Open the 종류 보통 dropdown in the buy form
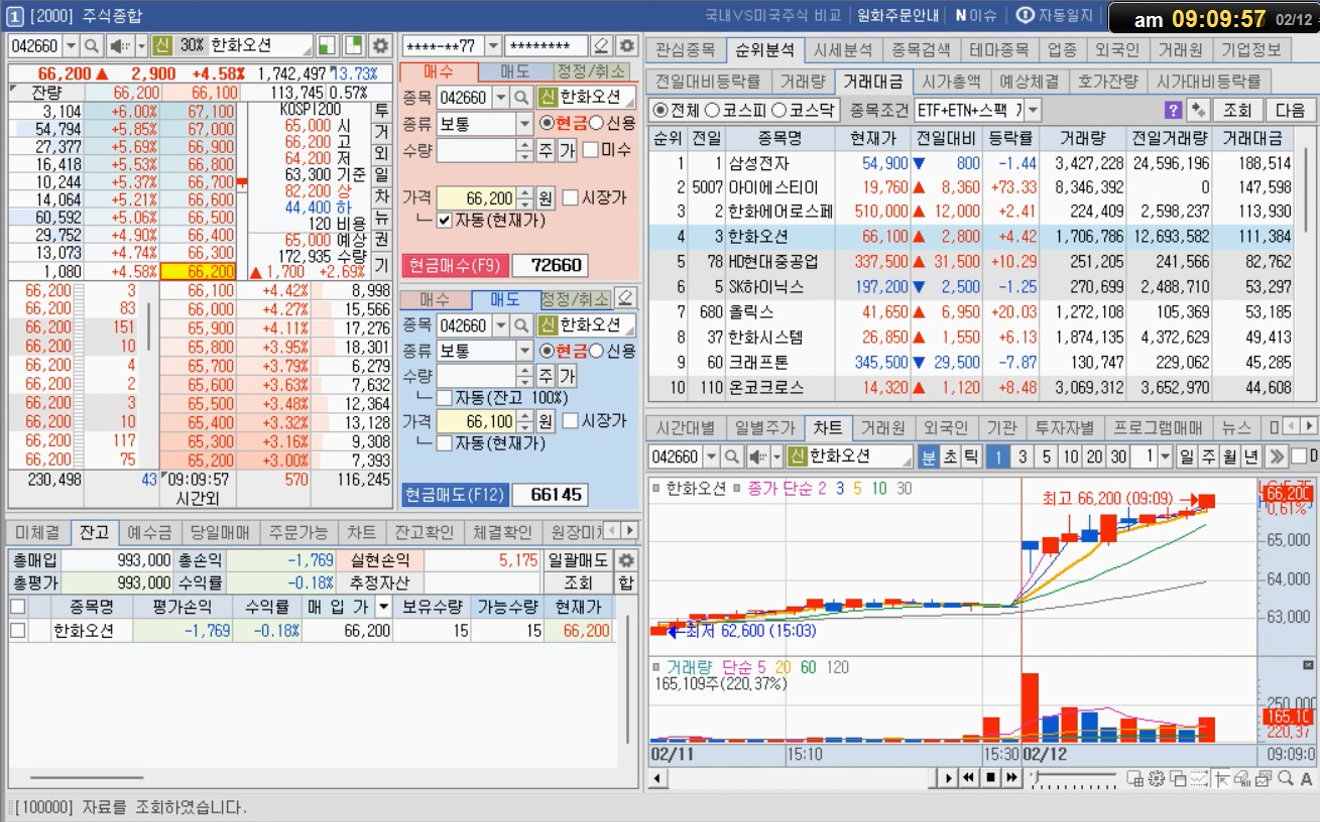Image resolution: width=1320 pixels, height=822 pixels. click(525, 124)
